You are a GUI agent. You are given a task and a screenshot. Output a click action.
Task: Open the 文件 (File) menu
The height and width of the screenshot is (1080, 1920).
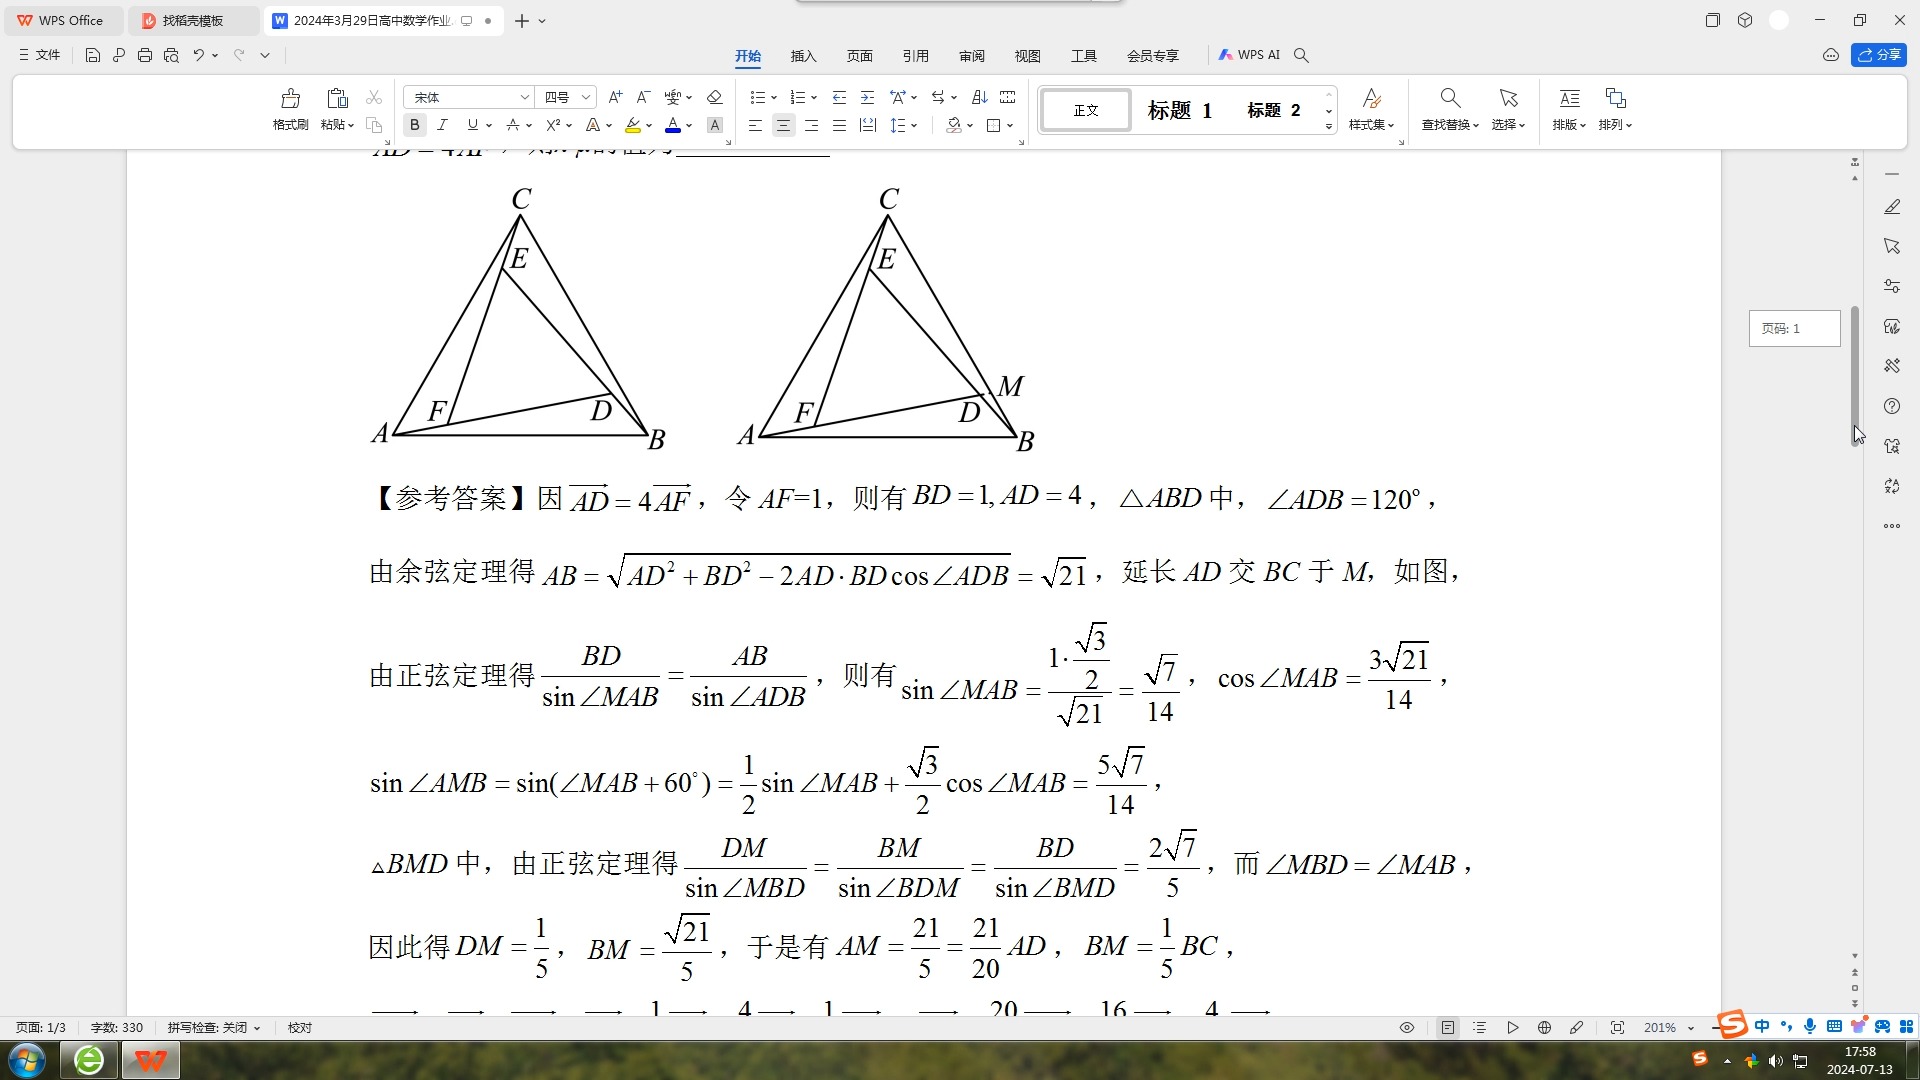[40, 55]
